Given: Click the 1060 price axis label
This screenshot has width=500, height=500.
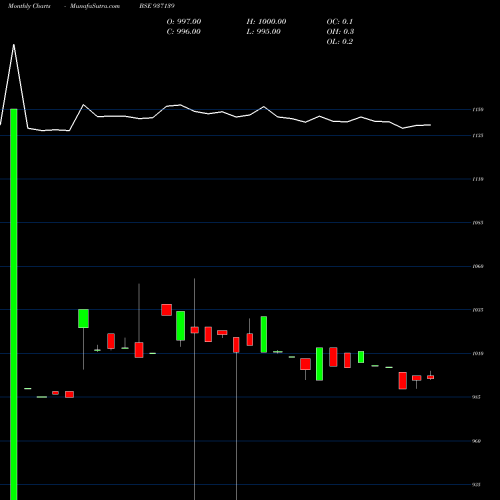Looking at the screenshot, I should [x=478, y=266].
